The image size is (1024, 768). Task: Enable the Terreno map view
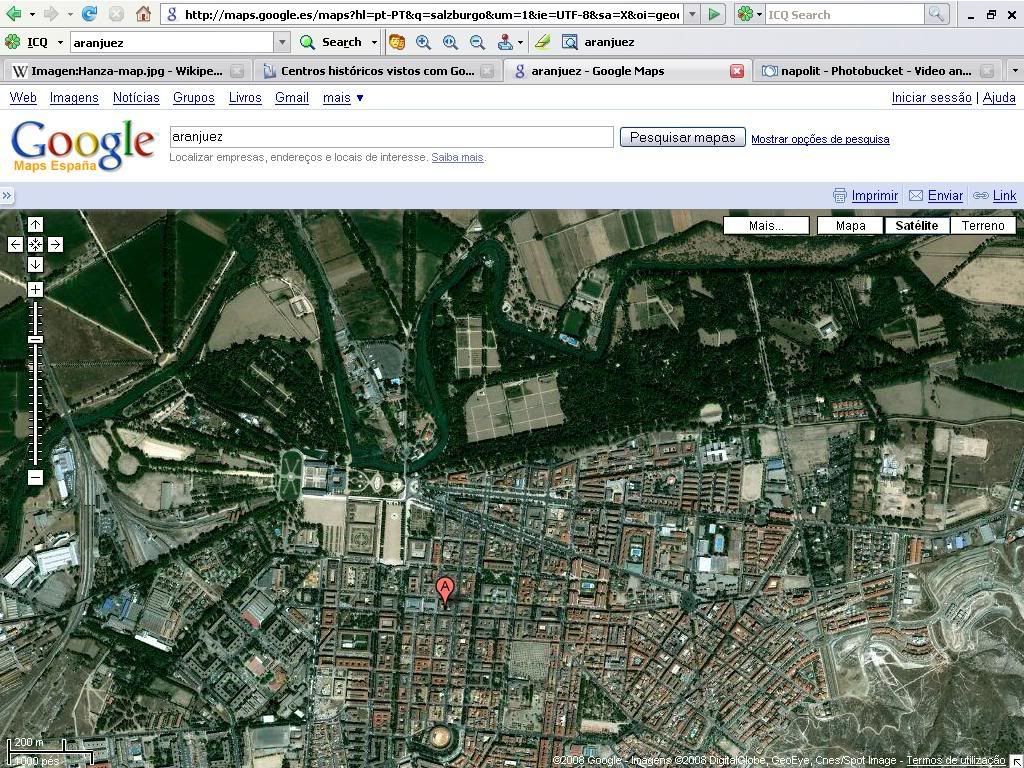click(x=982, y=225)
